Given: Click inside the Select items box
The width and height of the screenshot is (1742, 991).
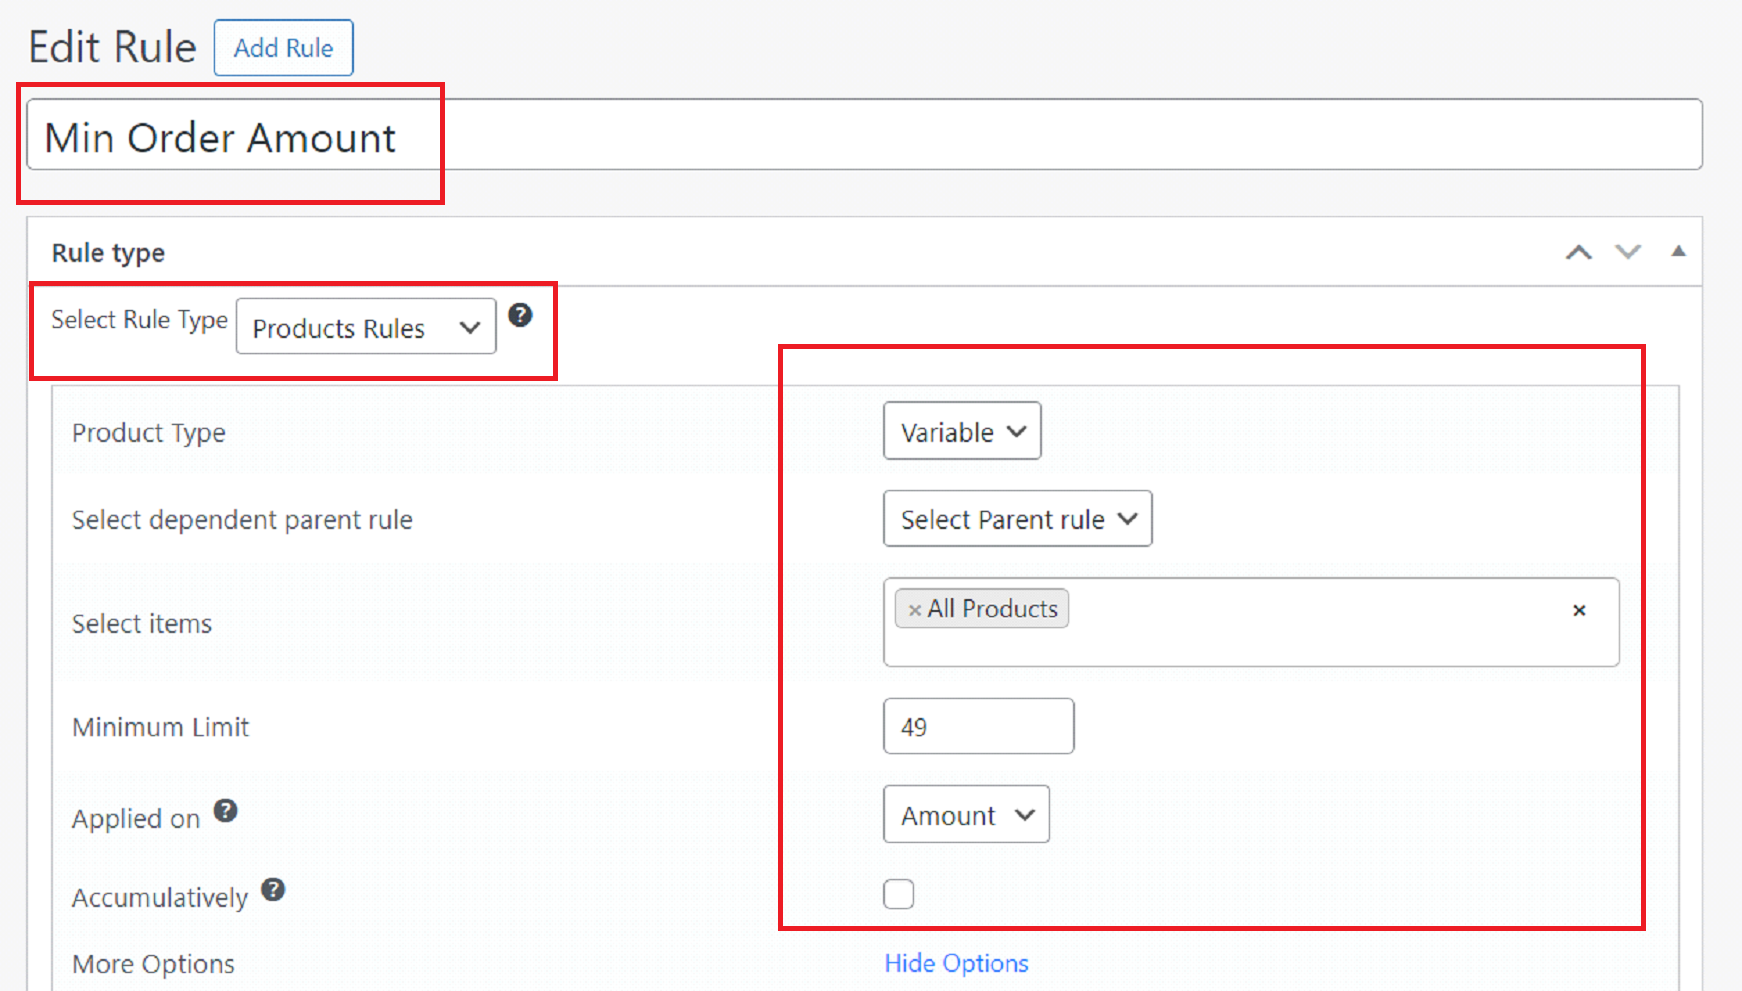Looking at the screenshot, I should pyautogui.click(x=1300, y=640).
